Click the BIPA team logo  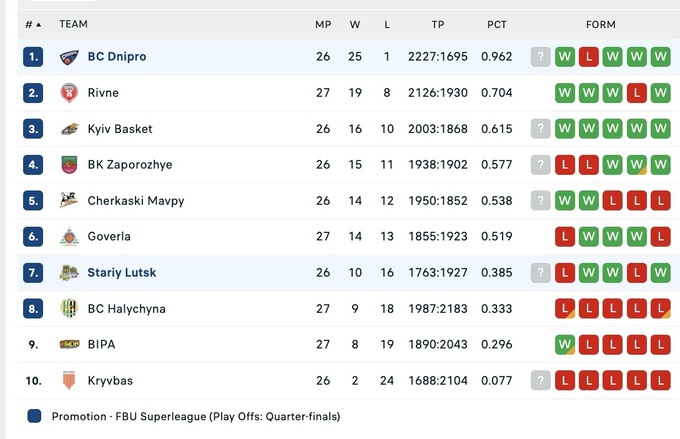coord(69,345)
